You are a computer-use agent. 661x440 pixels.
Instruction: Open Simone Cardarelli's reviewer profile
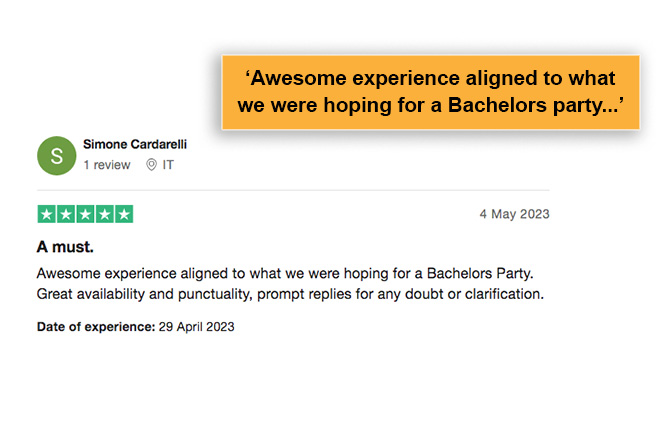(135, 144)
